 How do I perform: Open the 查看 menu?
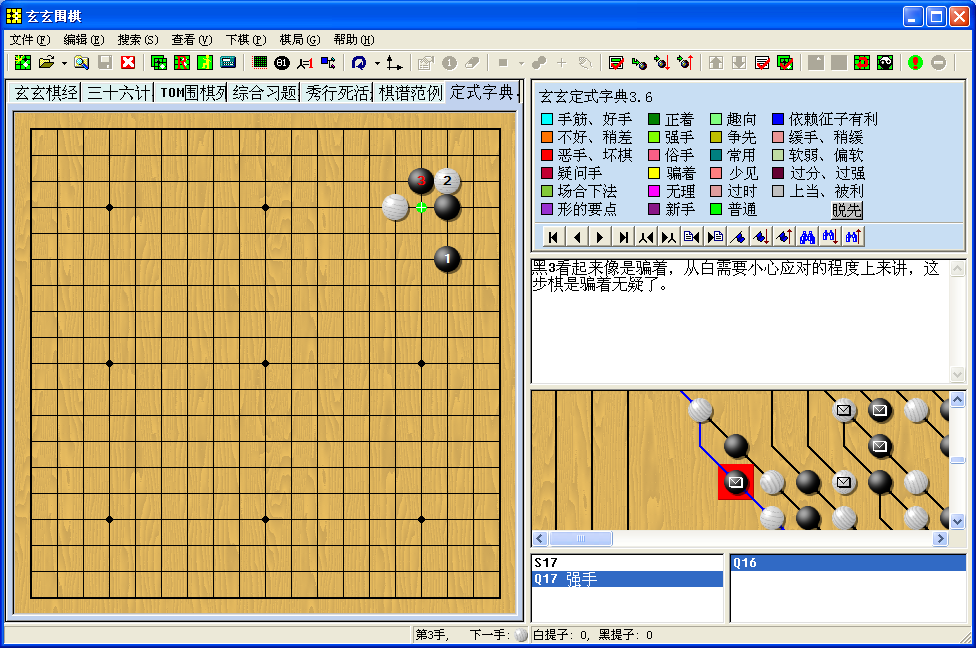(x=192, y=40)
